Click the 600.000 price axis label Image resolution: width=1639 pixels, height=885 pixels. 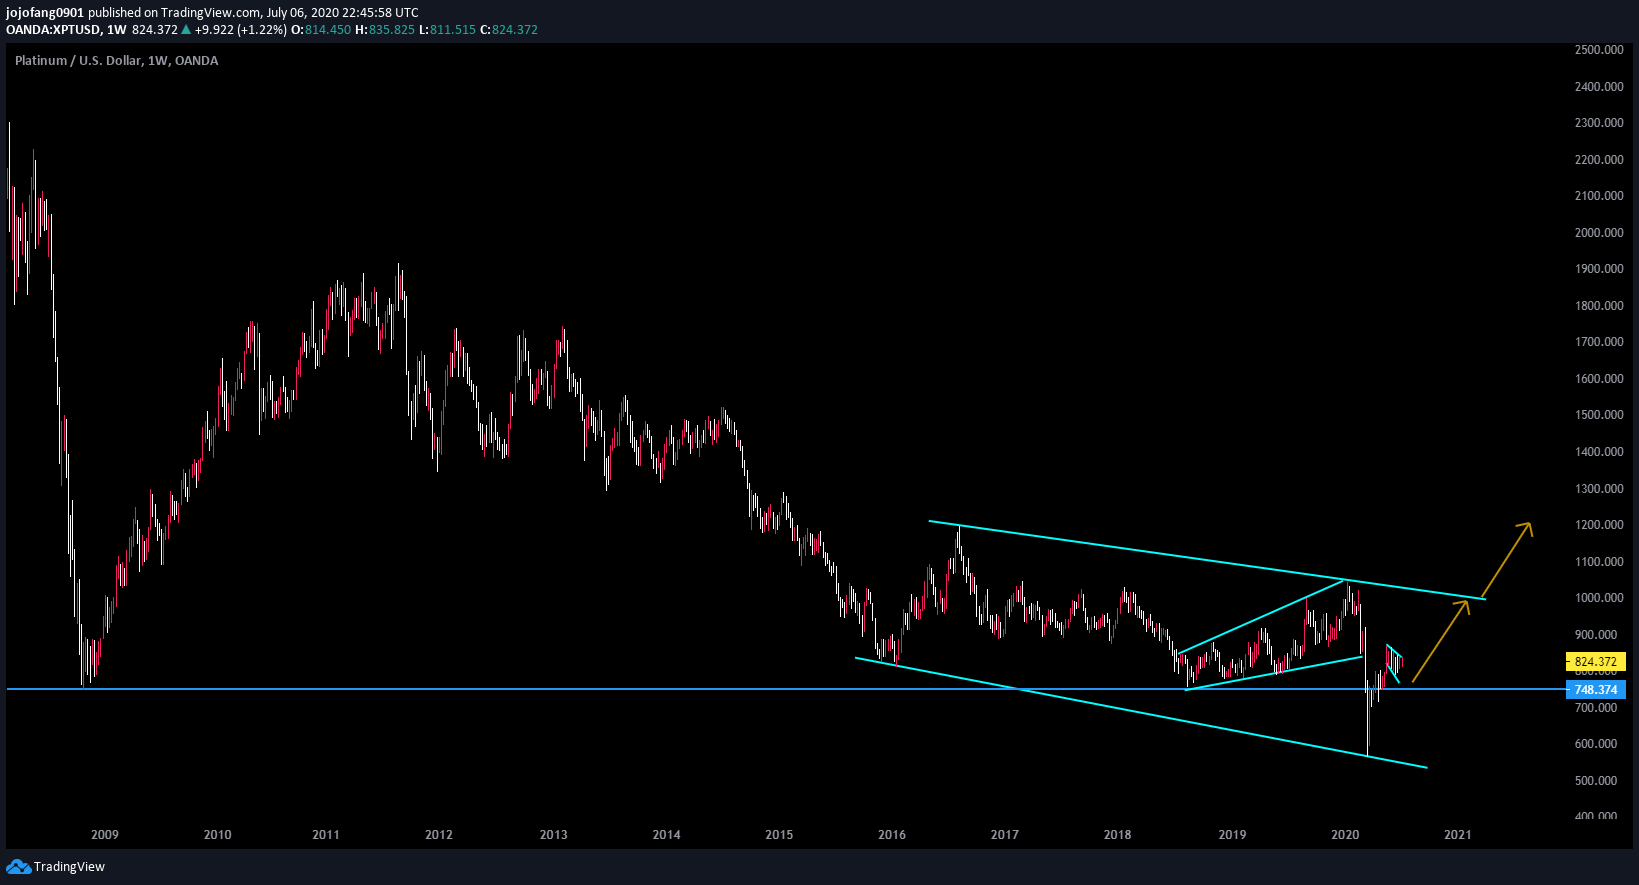click(1598, 744)
